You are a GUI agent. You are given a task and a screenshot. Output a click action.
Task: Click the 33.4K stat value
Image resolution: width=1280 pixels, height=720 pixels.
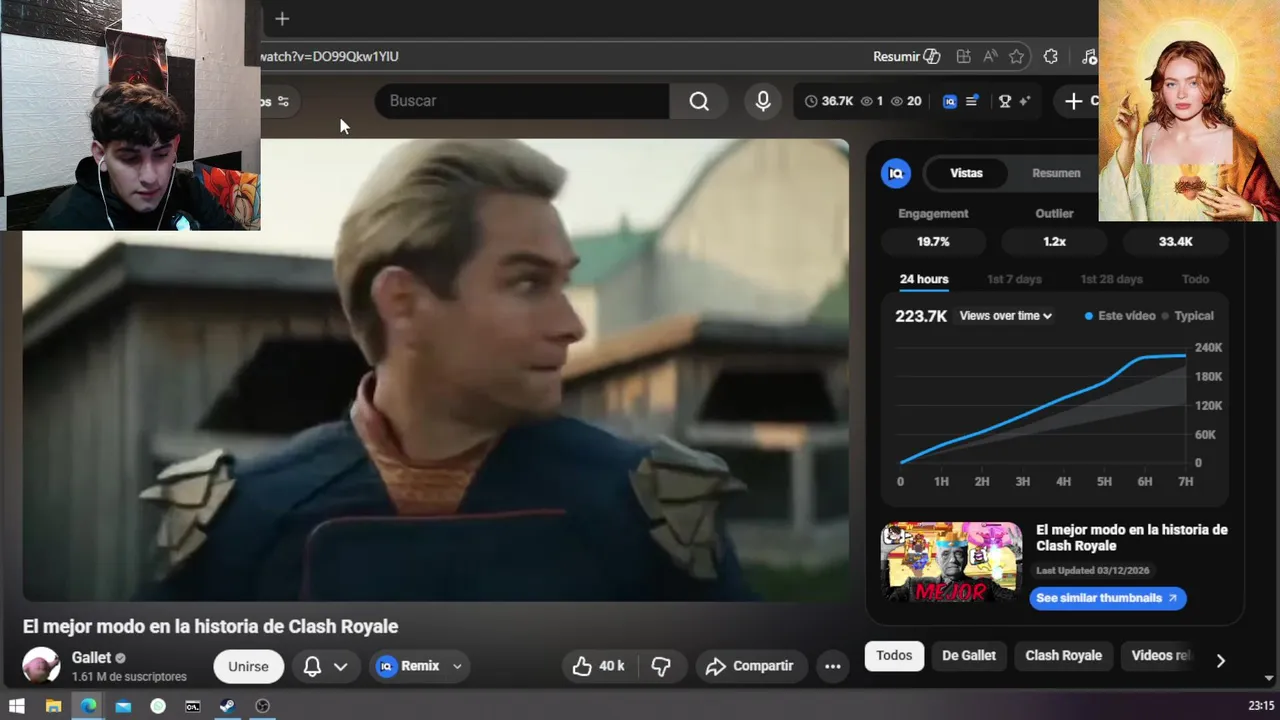coord(1175,242)
